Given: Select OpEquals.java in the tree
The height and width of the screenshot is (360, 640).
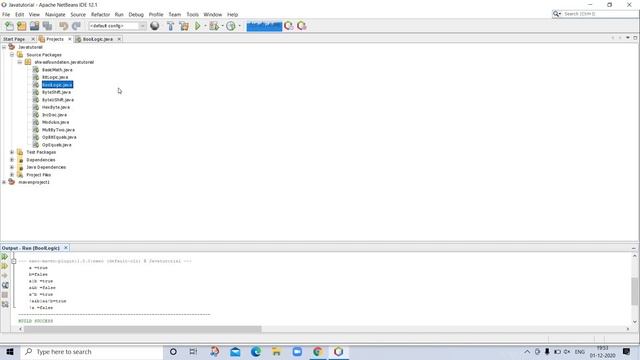Looking at the screenshot, I should 57,145.
